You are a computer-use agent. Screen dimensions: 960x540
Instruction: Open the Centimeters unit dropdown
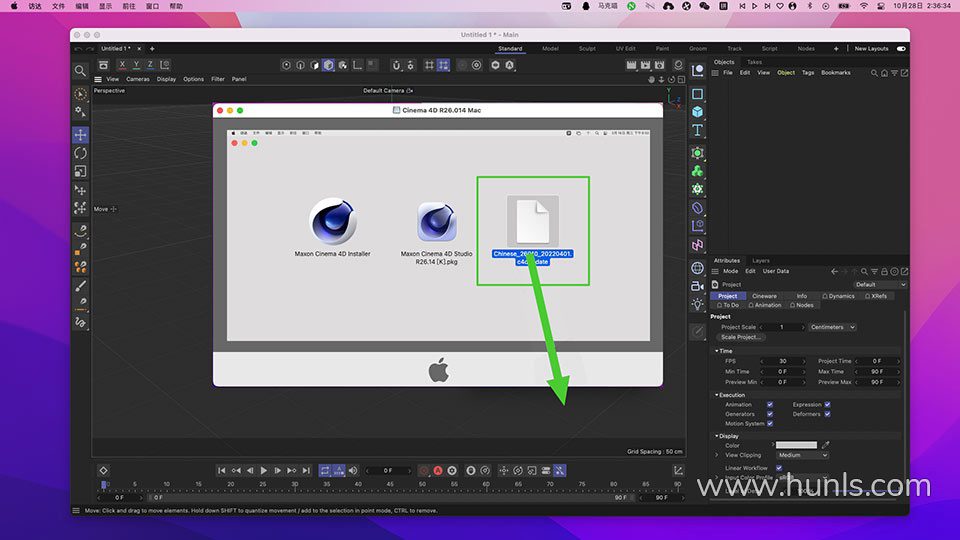(x=832, y=327)
